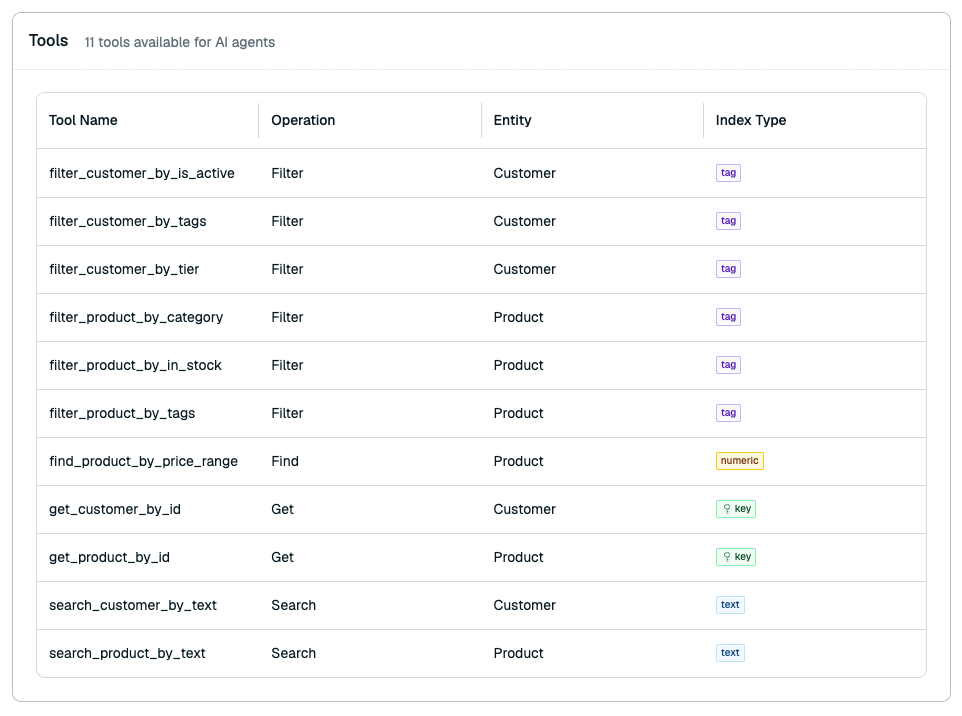Click the text badge for search_product_by_text

click(730, 652)
